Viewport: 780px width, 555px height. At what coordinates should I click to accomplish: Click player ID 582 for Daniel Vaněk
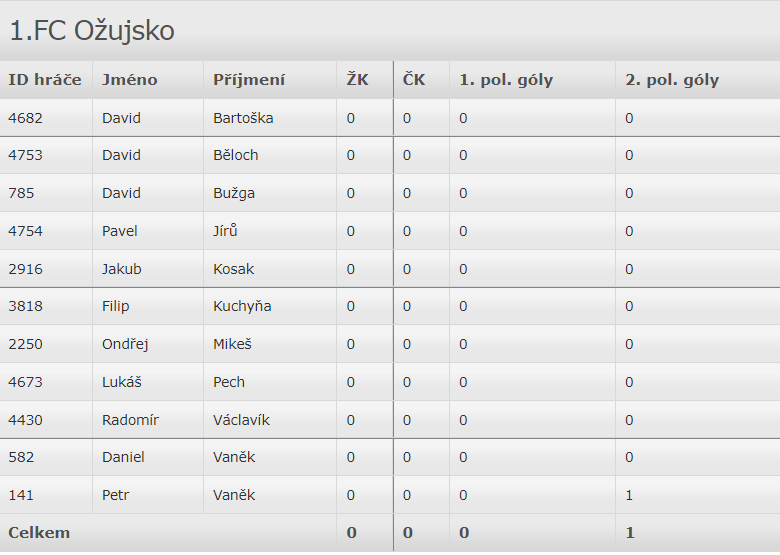tap(21, 457)
